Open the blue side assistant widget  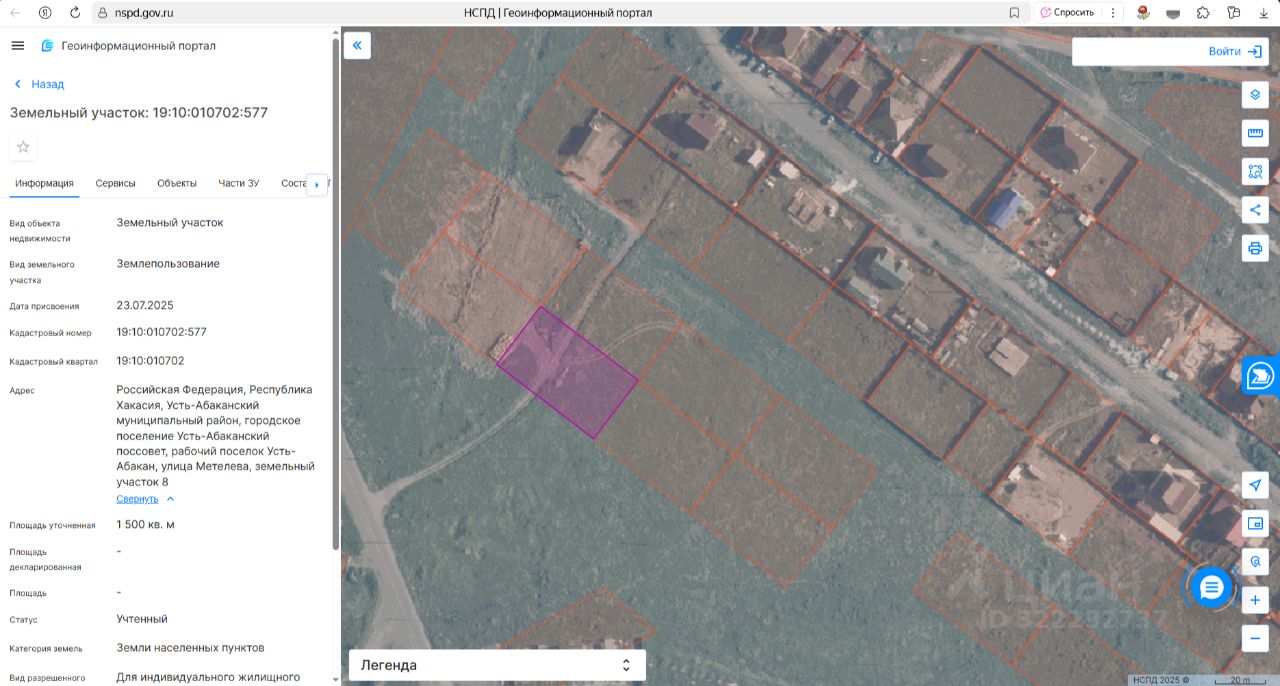pyautogui.click(x=1261, y=376)
